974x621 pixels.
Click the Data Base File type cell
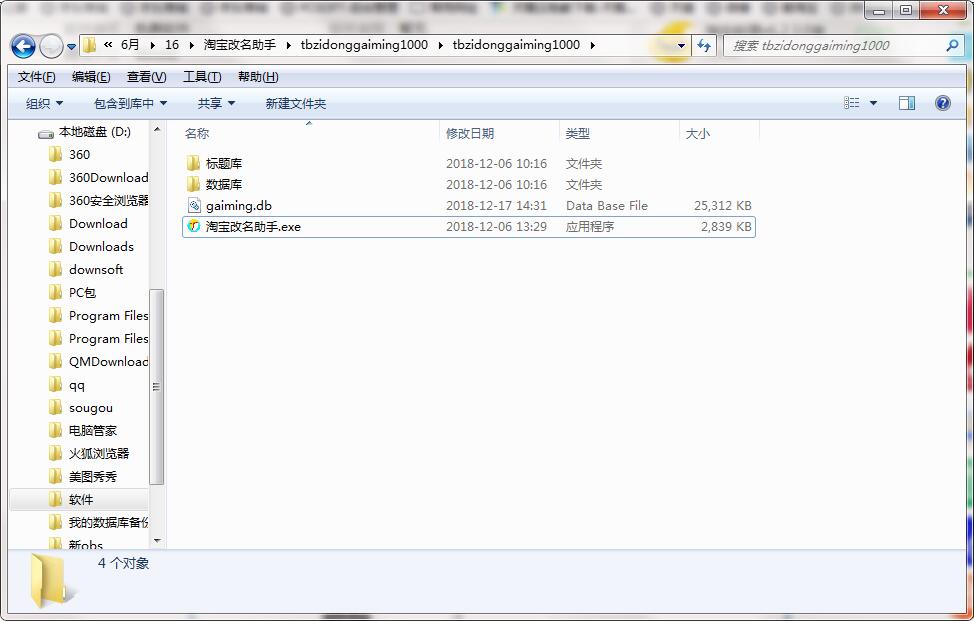pos(607,206)
